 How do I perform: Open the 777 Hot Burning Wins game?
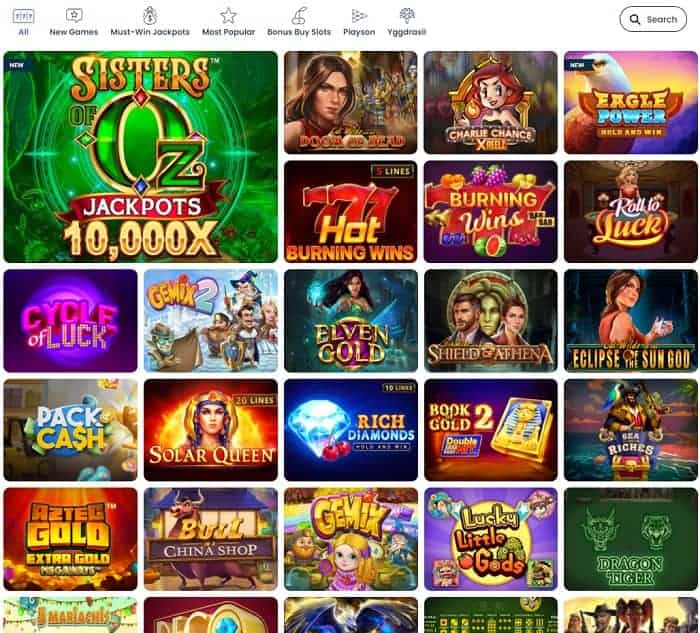(x=351, y=212)
